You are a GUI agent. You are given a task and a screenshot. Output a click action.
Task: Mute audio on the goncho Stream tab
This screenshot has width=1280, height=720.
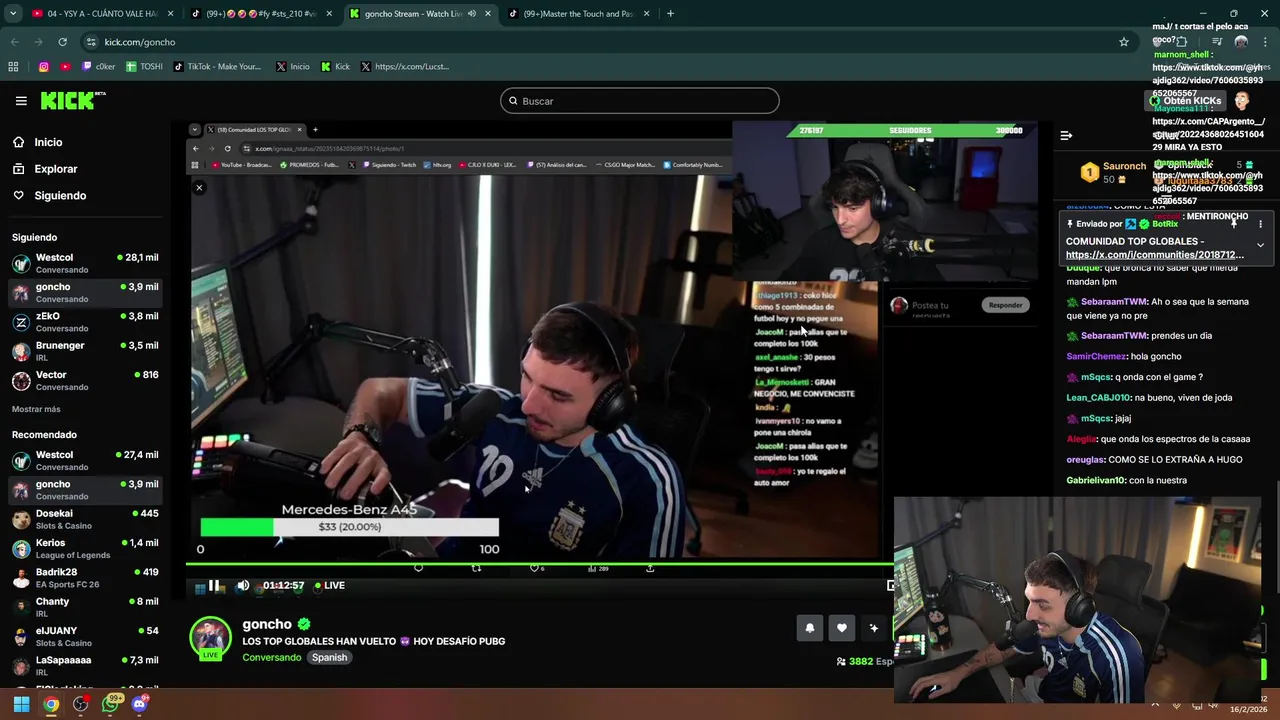(472, 14)
